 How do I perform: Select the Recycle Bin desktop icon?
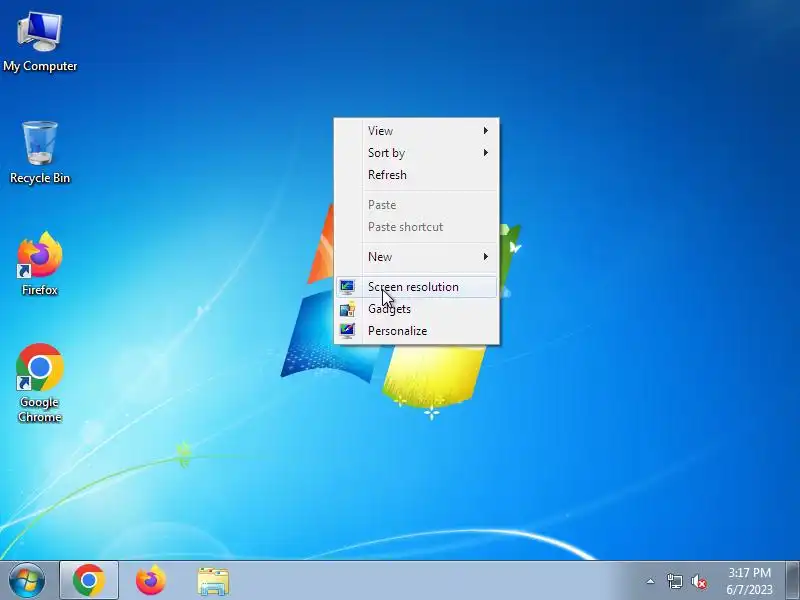pos(40,152)
